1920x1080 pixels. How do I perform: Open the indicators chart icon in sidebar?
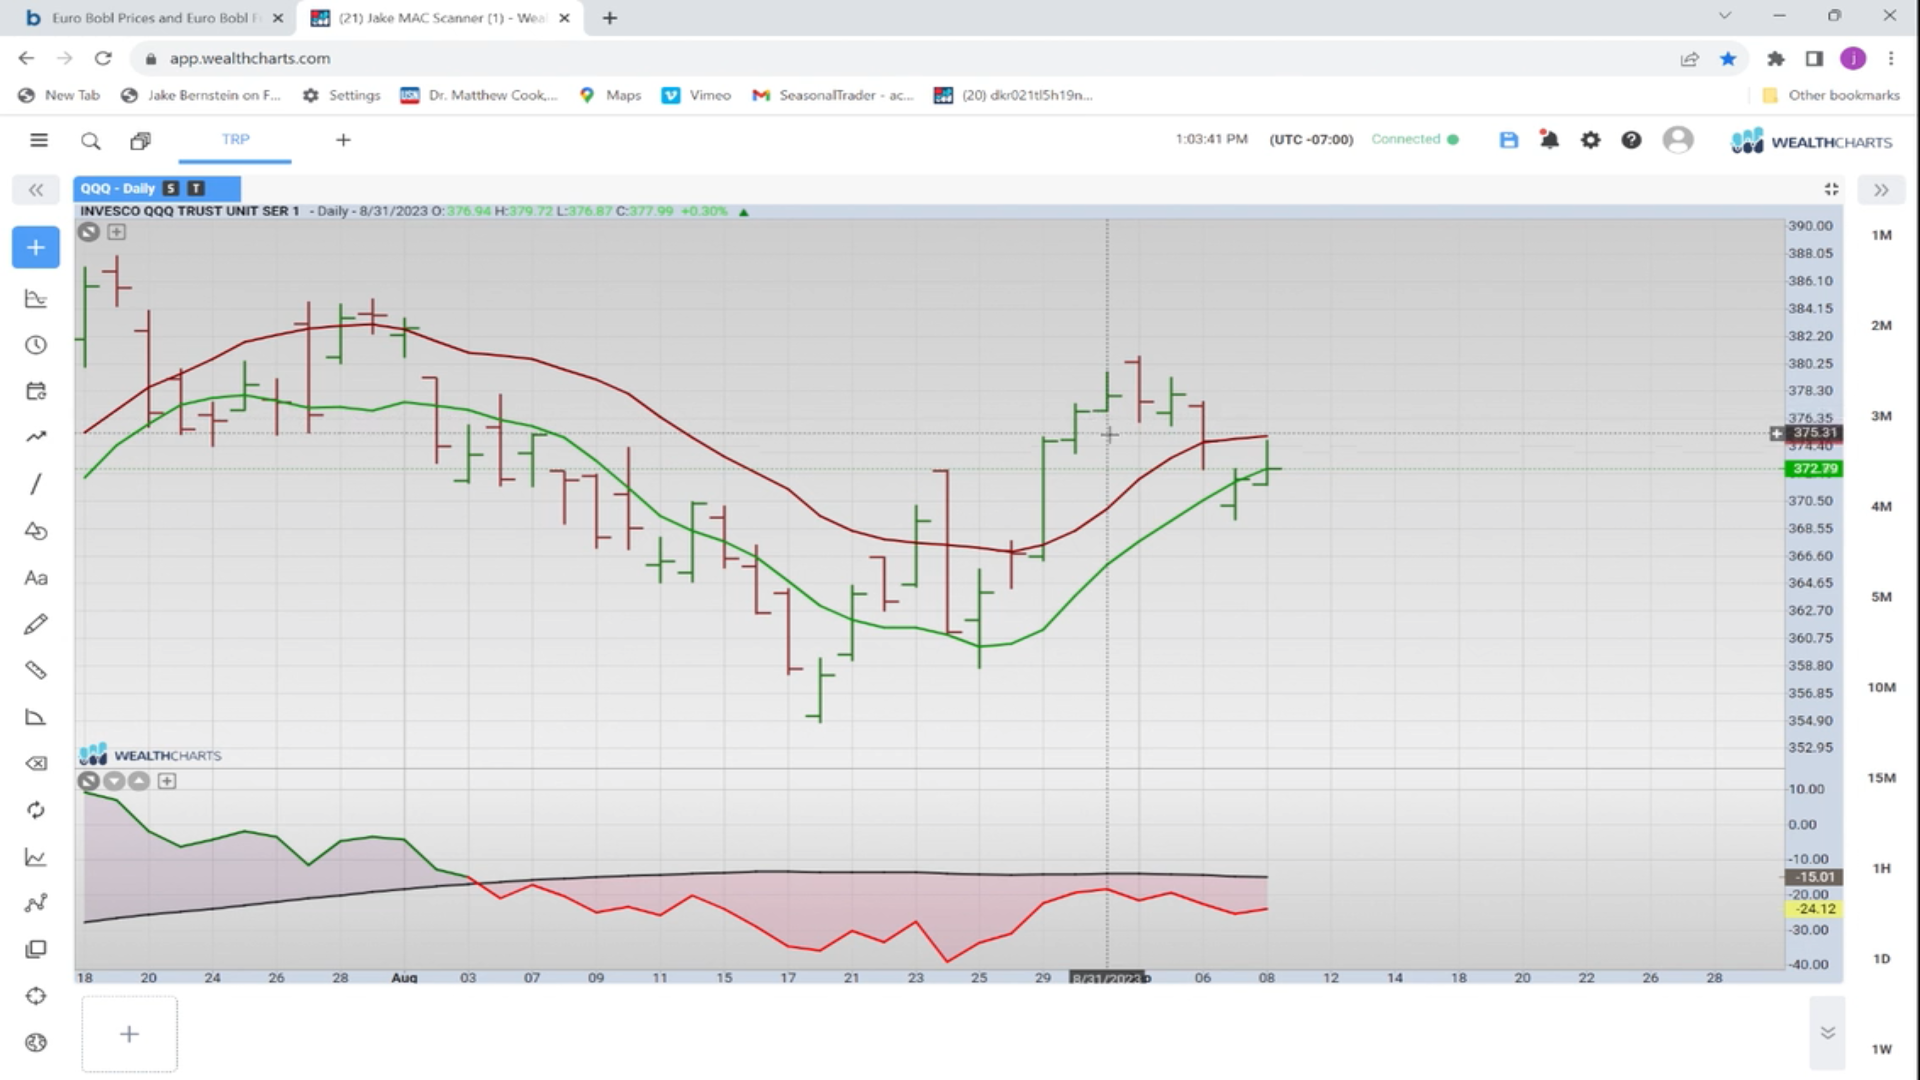point(36,298)
